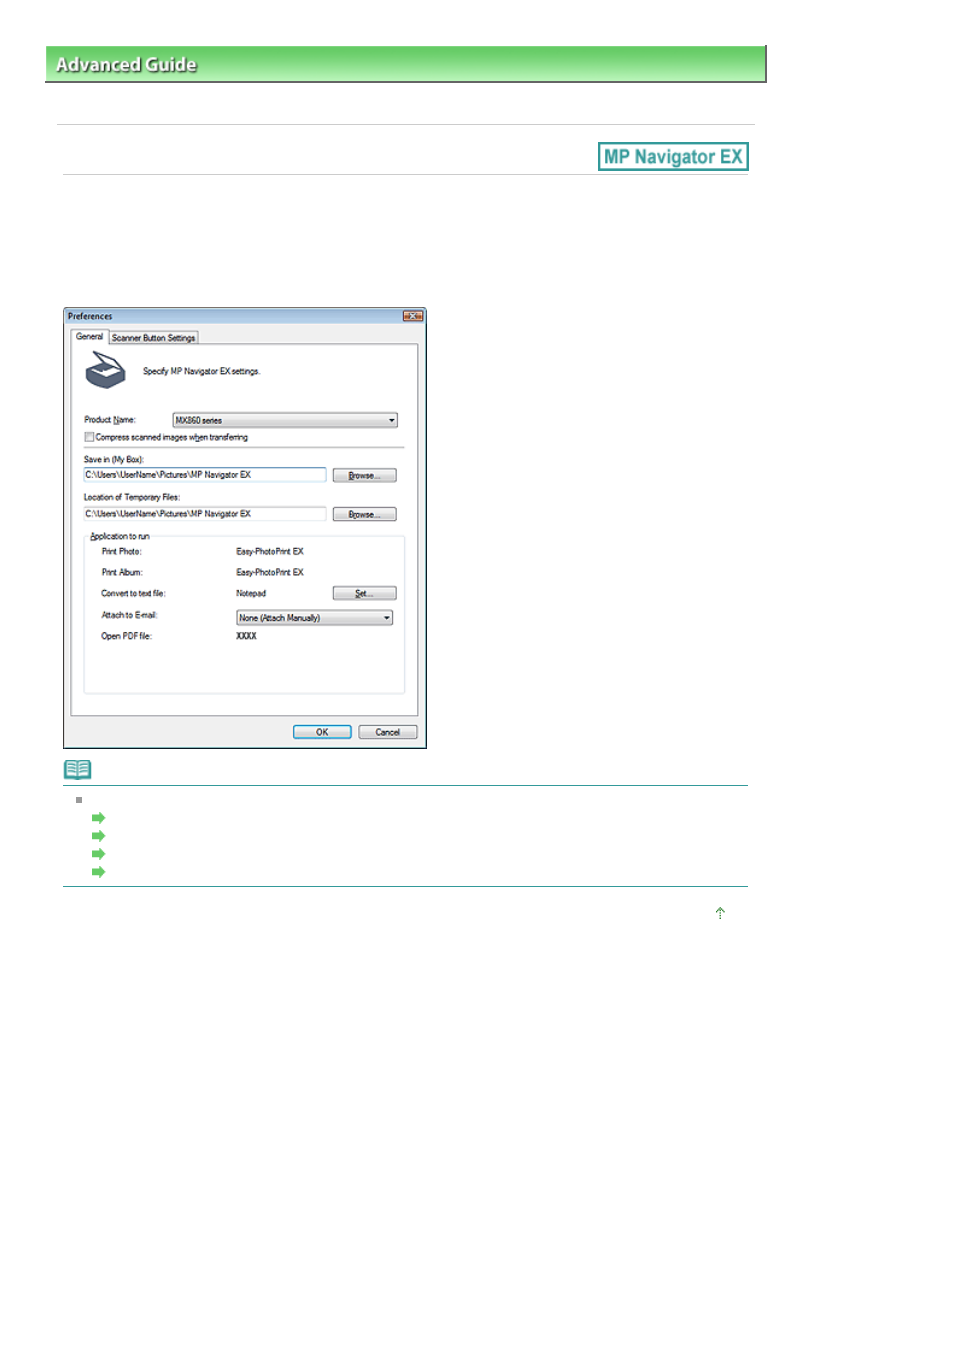This screenshot has width=954, height=1350.
Task: Click Browse for Save in (My Box)
Action: pyautogui.click(x=364, y=475)
